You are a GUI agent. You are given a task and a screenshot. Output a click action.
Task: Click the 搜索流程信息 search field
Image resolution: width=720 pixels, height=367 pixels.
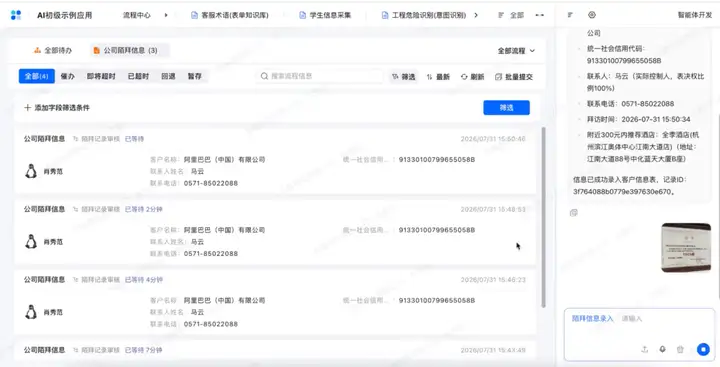click(319, 76)
